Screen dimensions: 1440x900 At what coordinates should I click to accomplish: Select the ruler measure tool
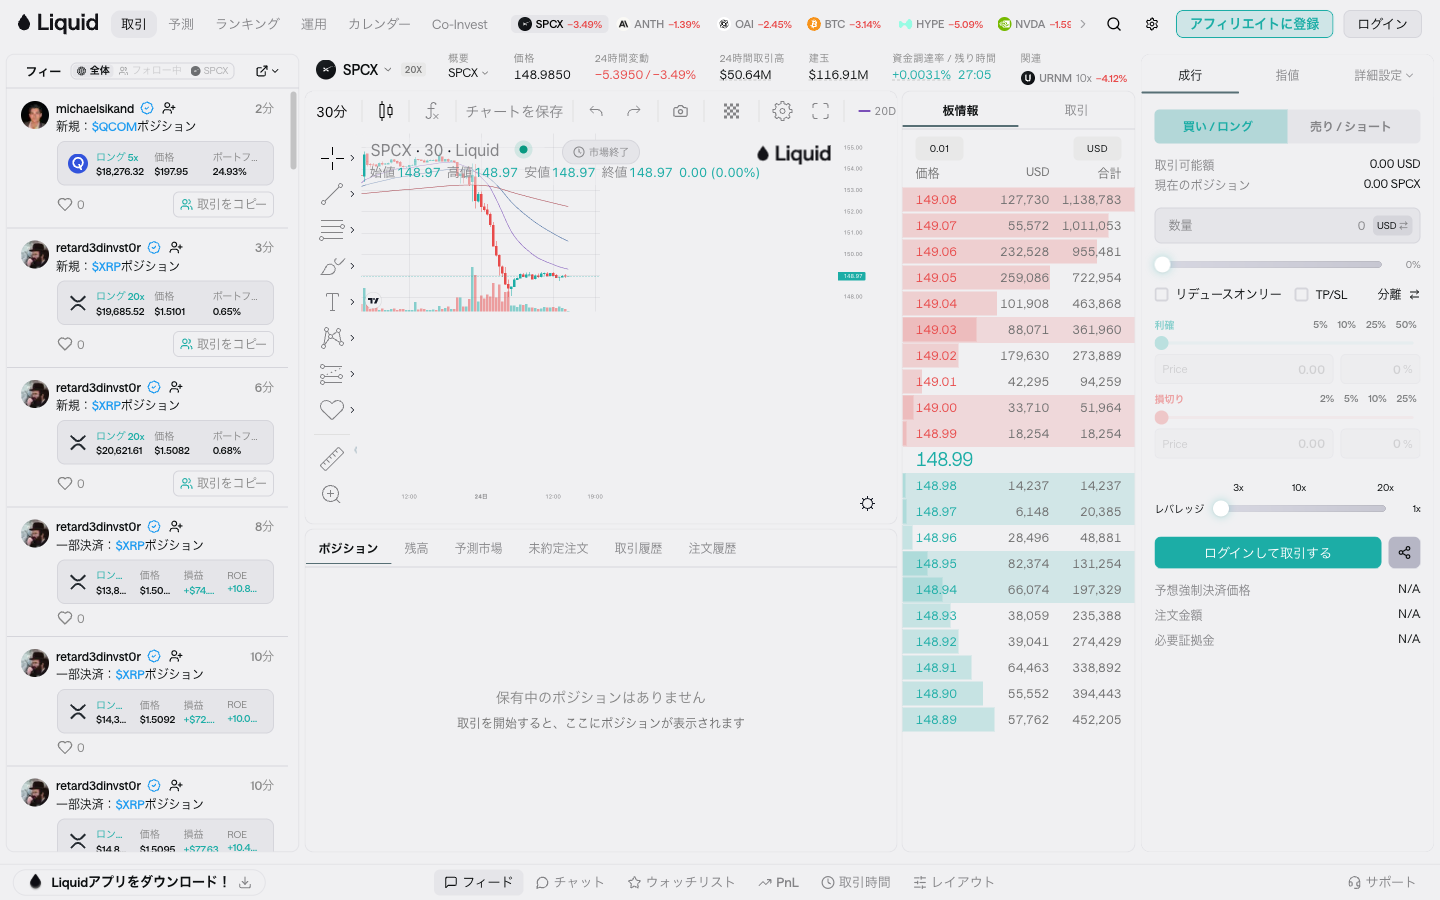coord(332,458)
